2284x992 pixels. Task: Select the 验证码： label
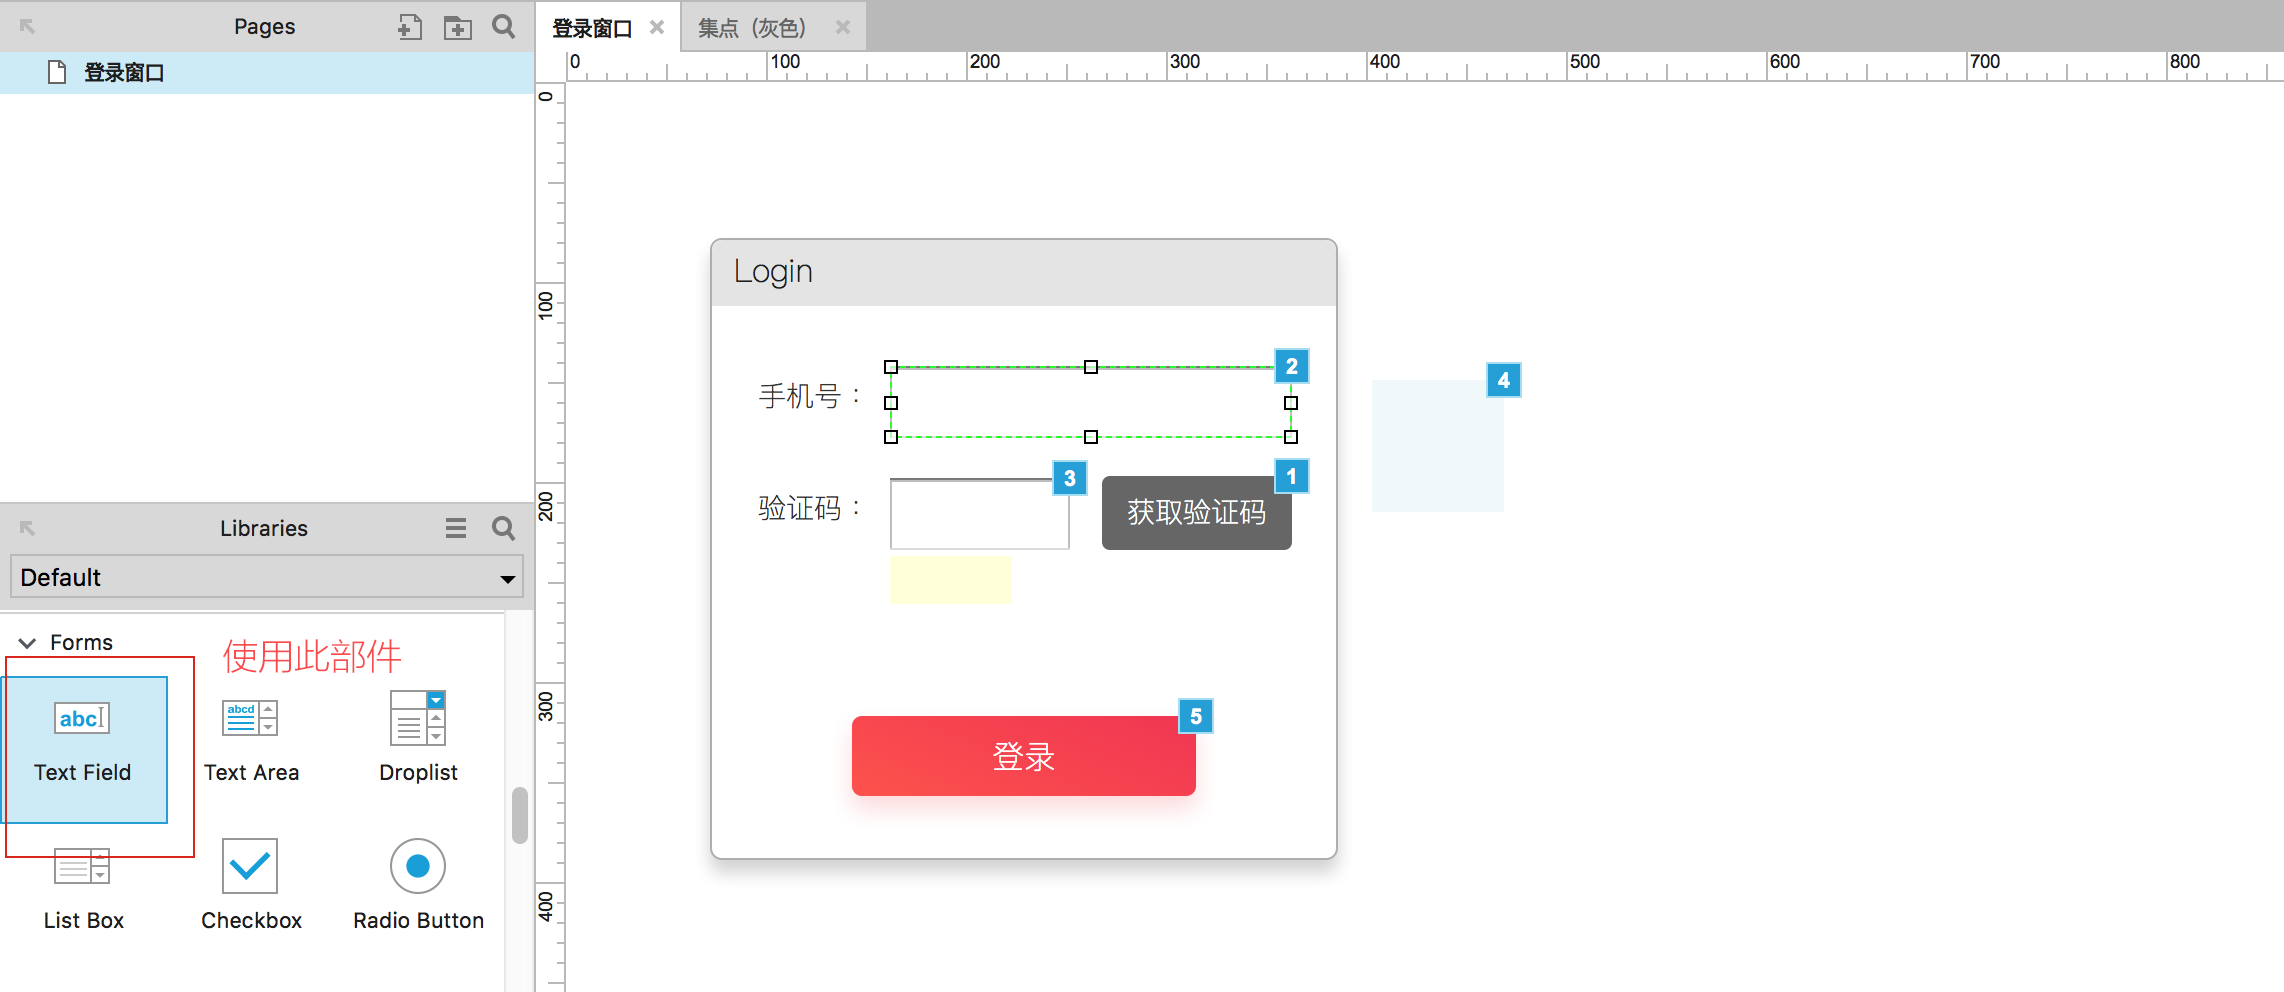(x=809, y=508)
